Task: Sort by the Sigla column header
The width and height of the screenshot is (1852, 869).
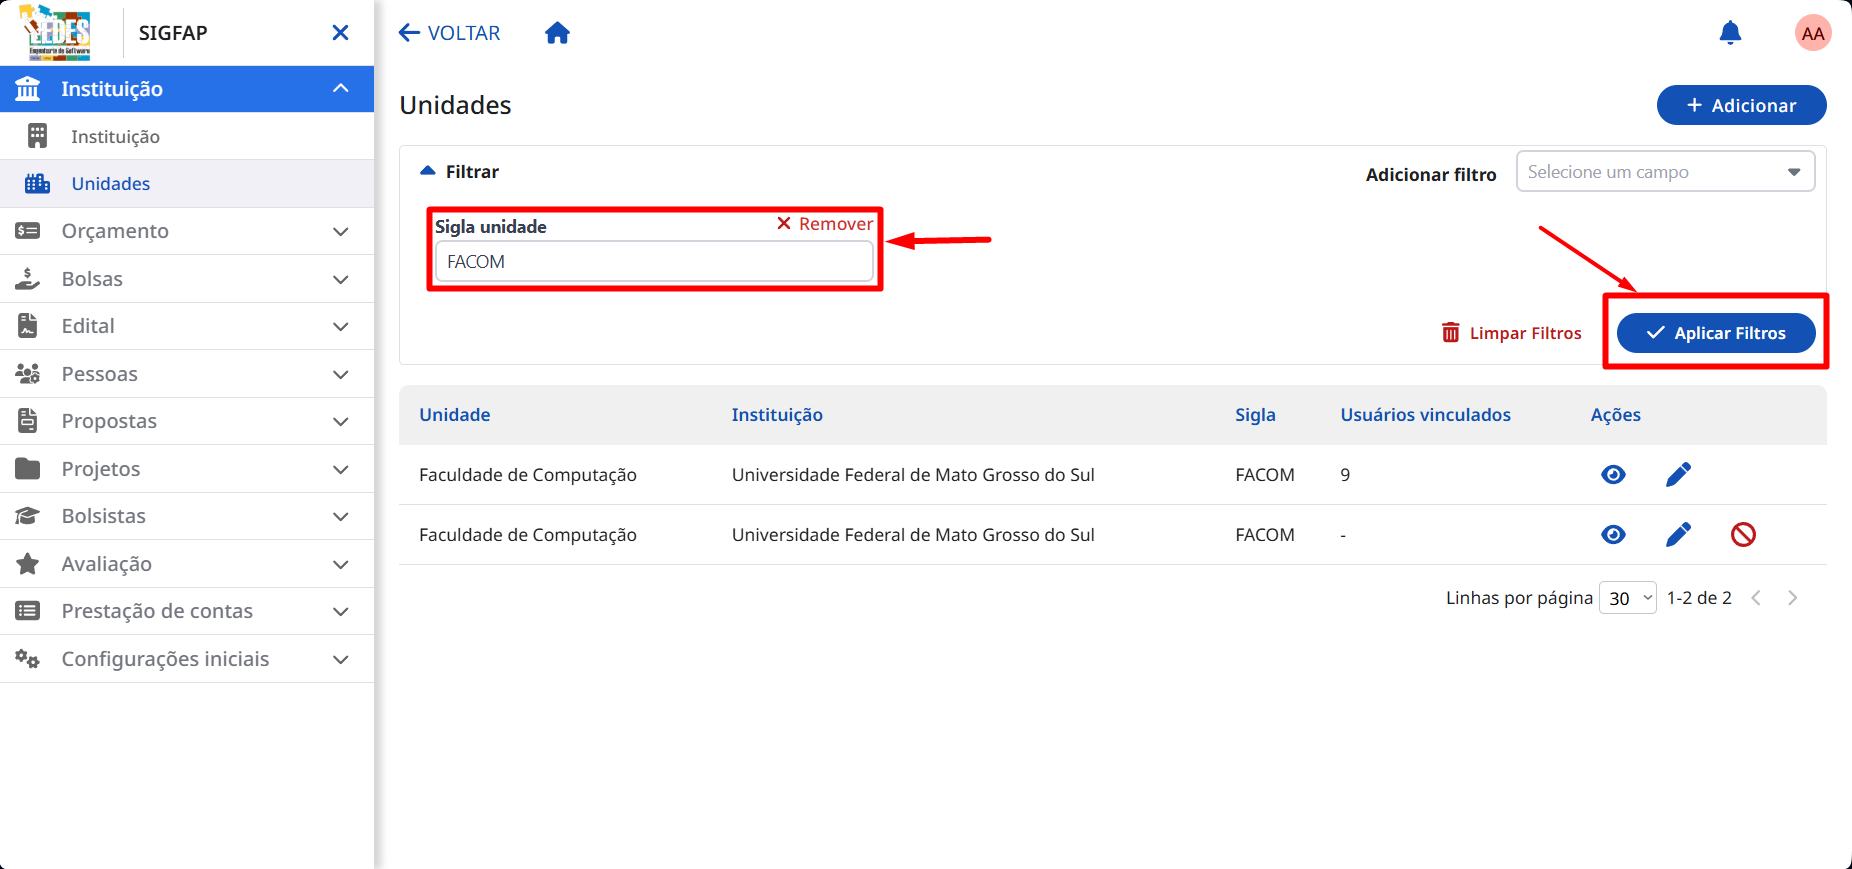Action: click(x=1255, y=415)
